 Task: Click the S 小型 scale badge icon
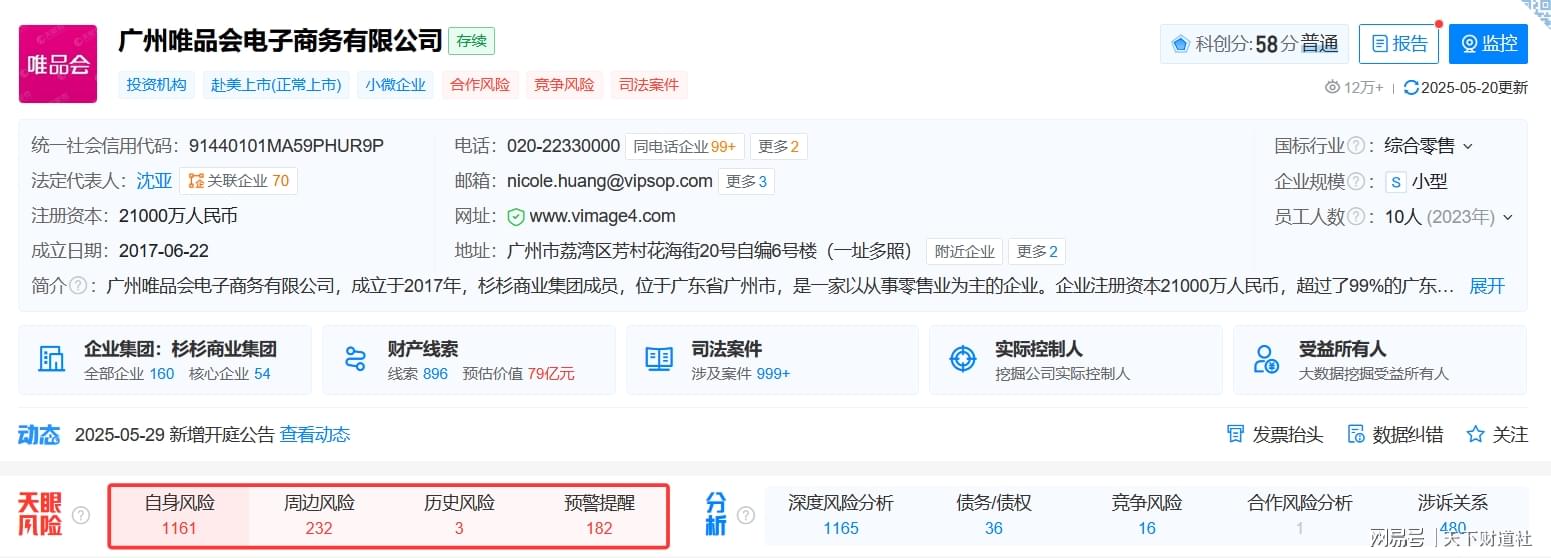pos(1395,182)
